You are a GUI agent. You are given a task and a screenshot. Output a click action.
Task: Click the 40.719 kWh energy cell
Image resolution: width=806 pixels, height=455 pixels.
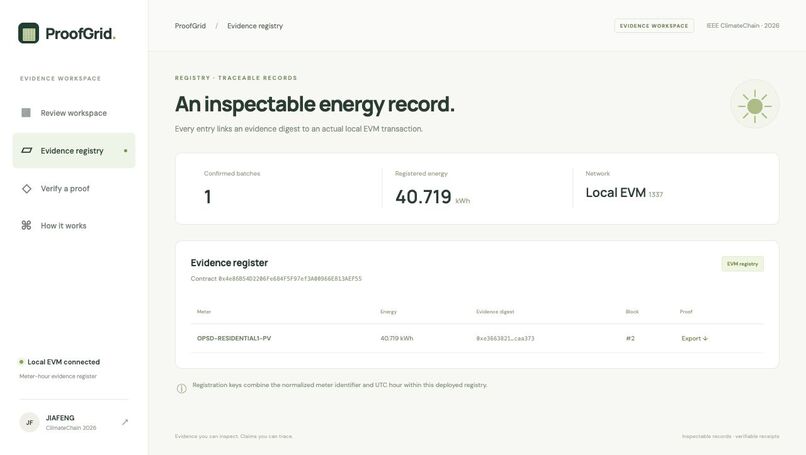pos(397,338)
